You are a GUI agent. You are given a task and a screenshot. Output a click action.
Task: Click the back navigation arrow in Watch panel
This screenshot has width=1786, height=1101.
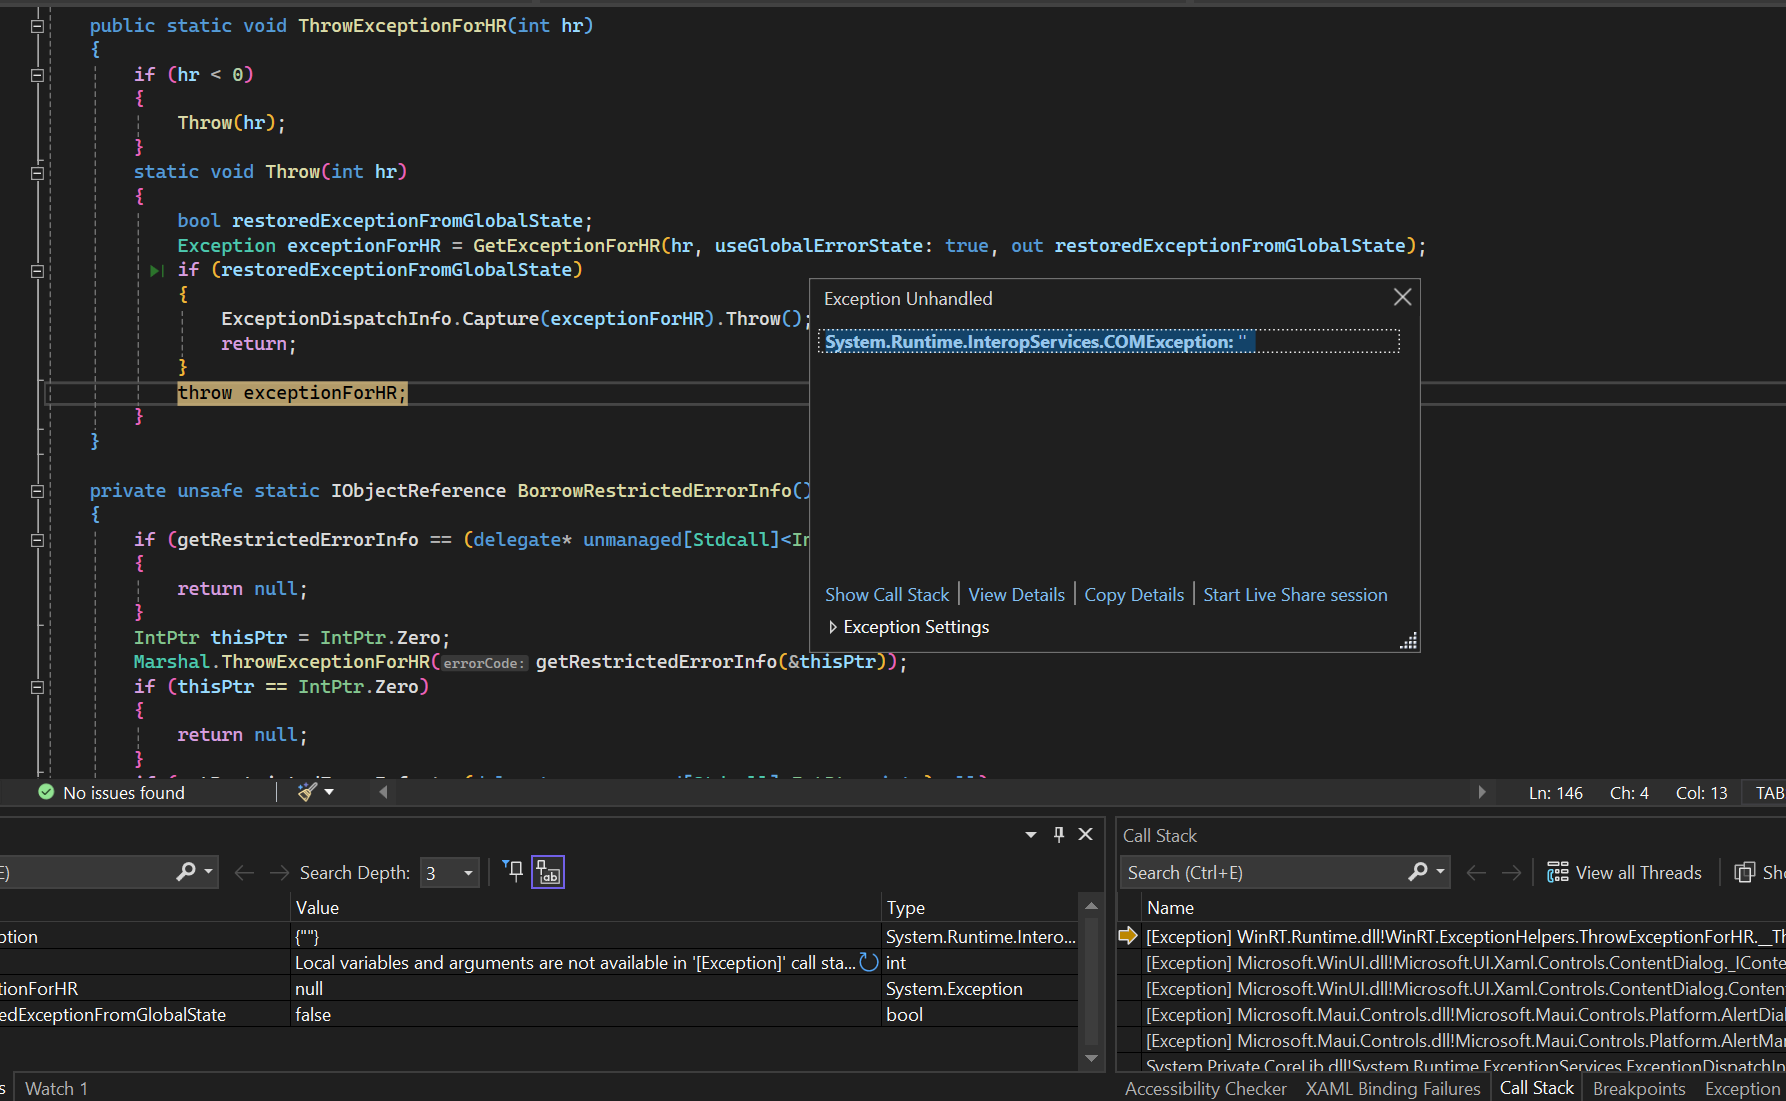click(x=244, y=872)
